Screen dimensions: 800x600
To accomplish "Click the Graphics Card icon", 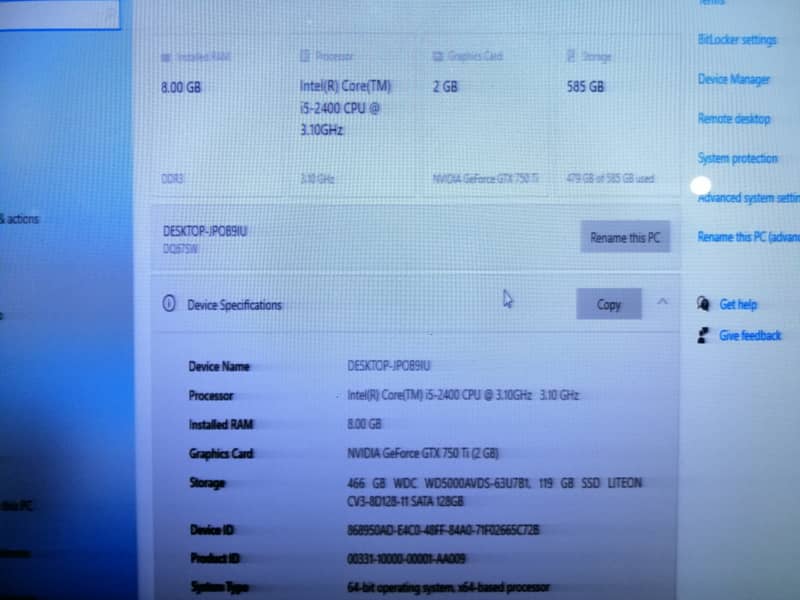I will [x=438, y=56].
